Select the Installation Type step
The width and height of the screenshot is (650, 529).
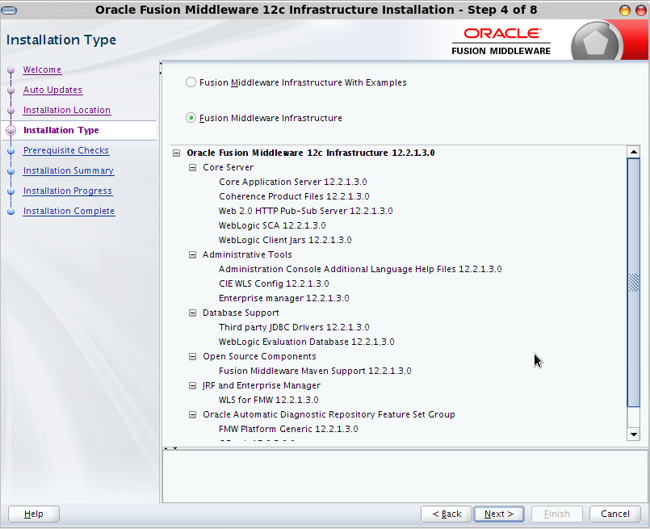(x=61, y=130)
